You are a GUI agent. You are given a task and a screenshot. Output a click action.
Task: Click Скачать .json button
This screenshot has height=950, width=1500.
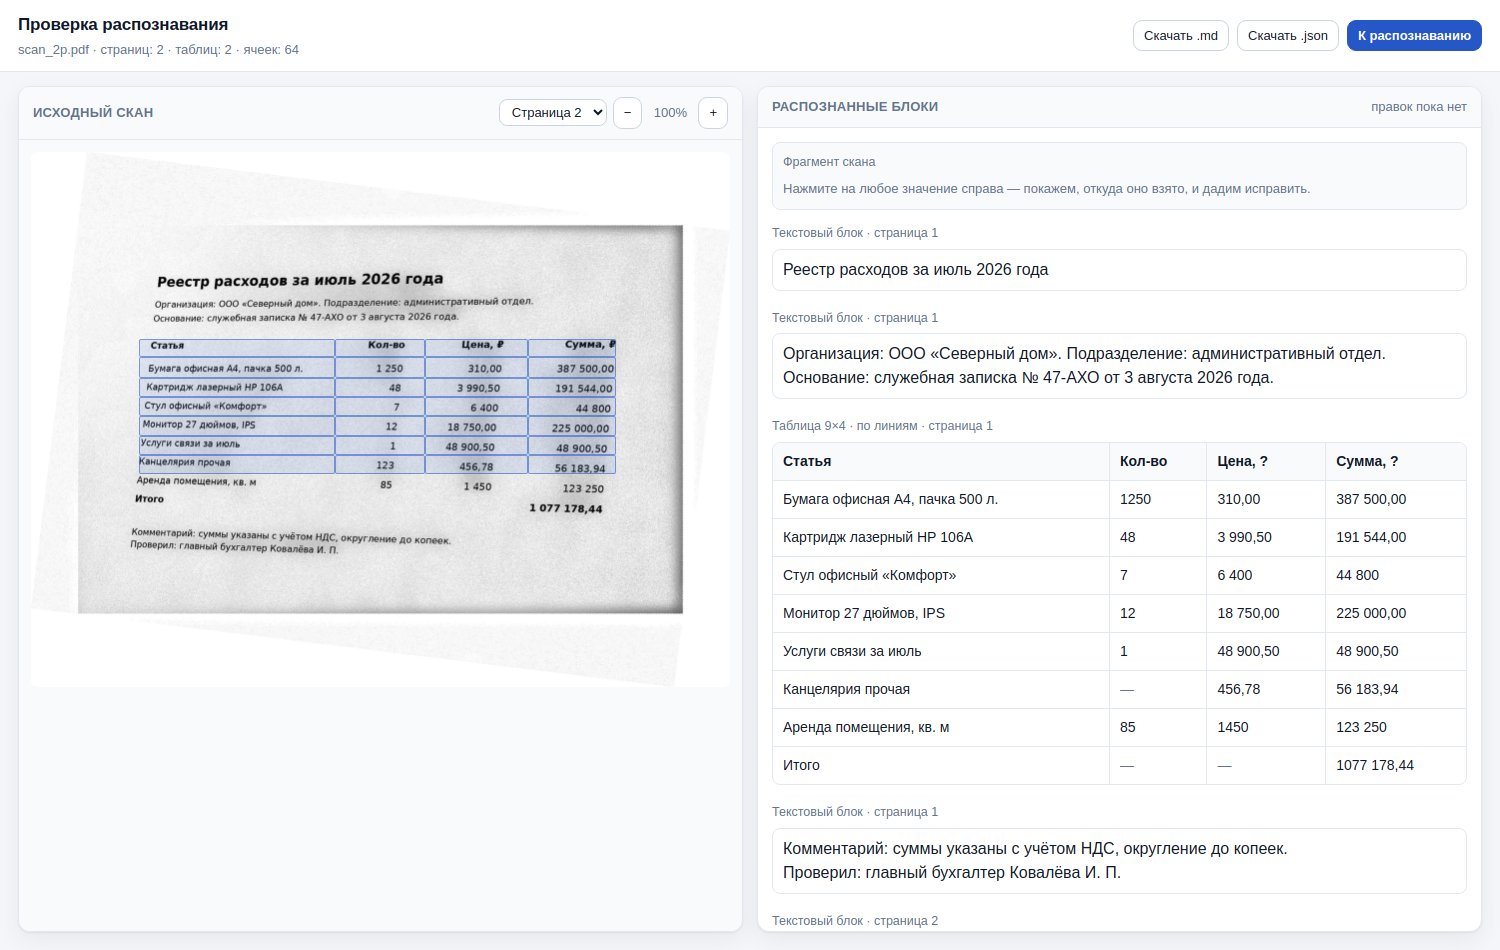coord(1288,36)
